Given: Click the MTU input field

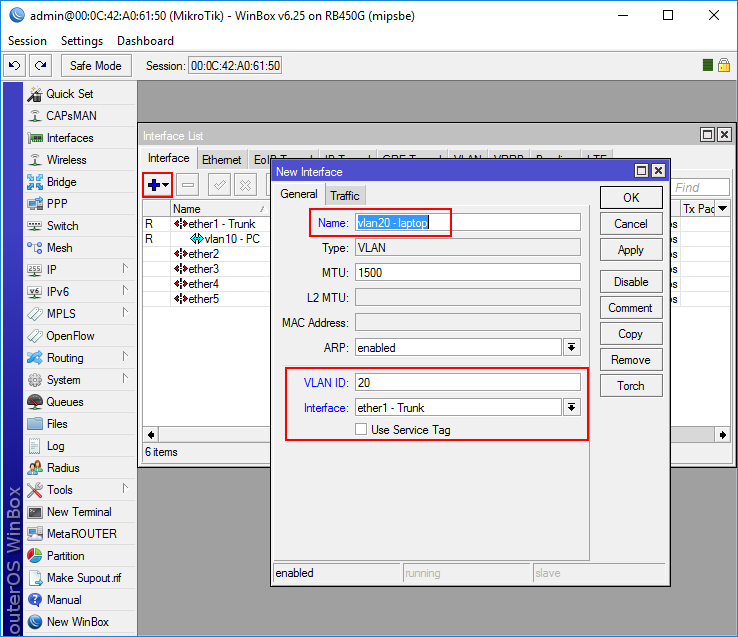Looking at the screenshot, I should [468, 273].
